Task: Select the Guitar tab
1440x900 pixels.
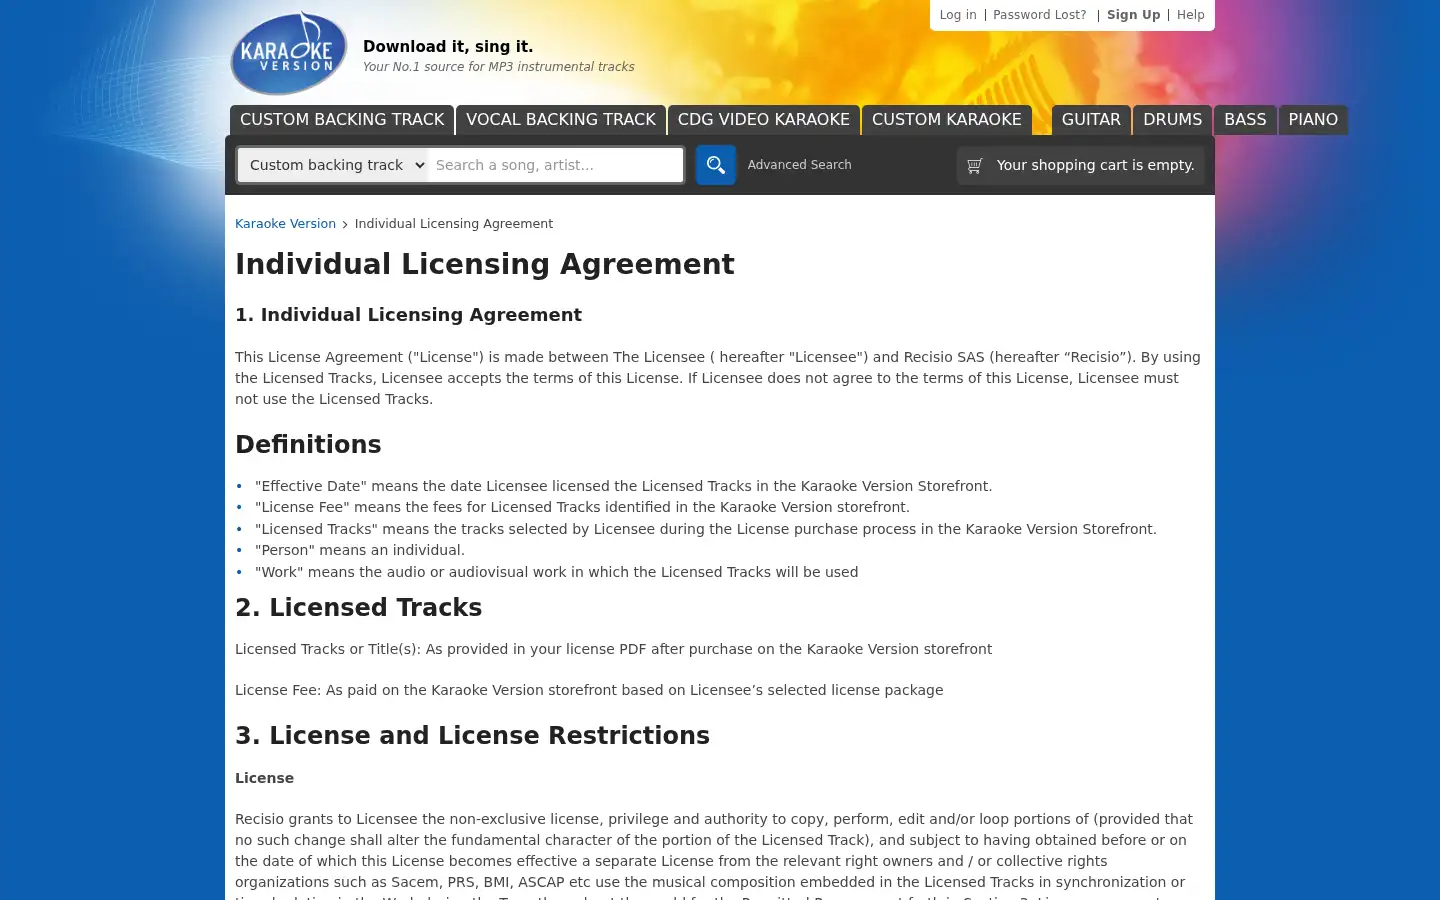Action: [1091, 120]
